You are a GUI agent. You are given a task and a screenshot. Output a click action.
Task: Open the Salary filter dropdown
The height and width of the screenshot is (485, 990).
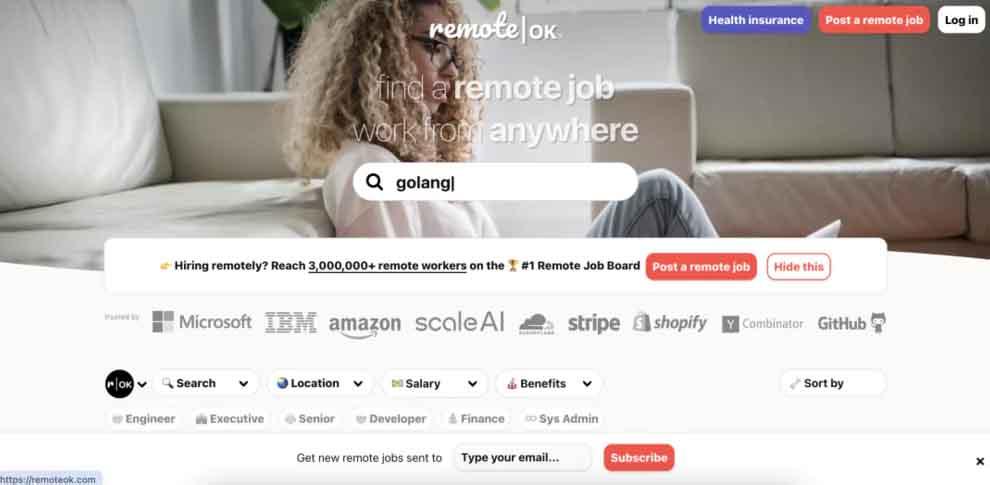click(x=434, y=383)
